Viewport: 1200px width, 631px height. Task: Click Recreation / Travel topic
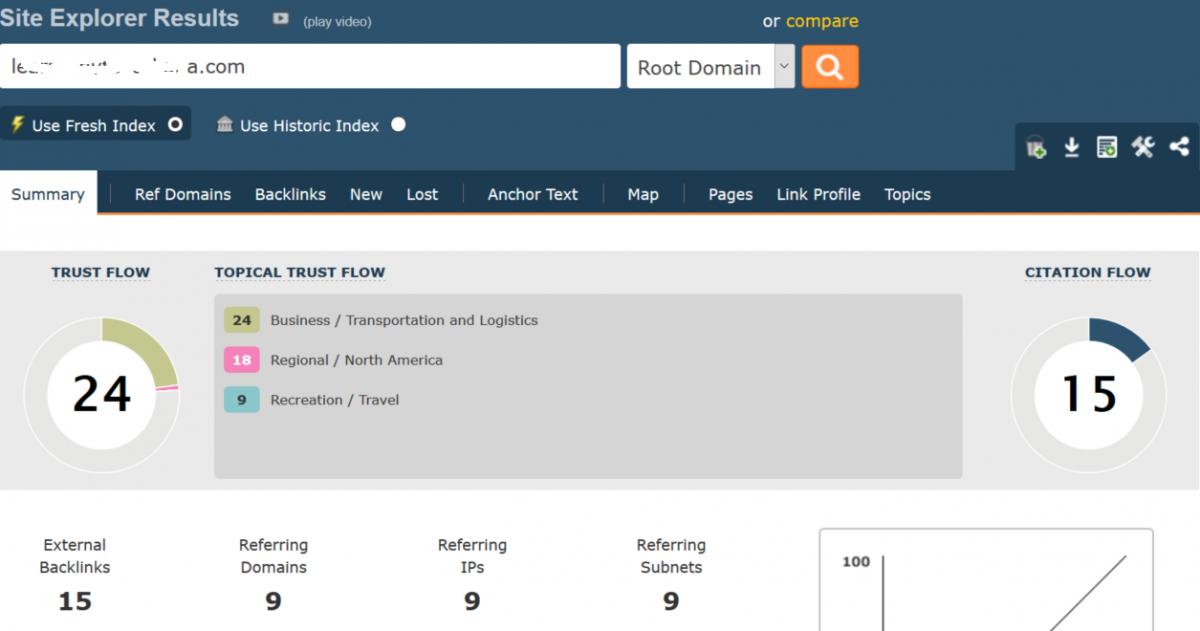(x=335, y=400)
